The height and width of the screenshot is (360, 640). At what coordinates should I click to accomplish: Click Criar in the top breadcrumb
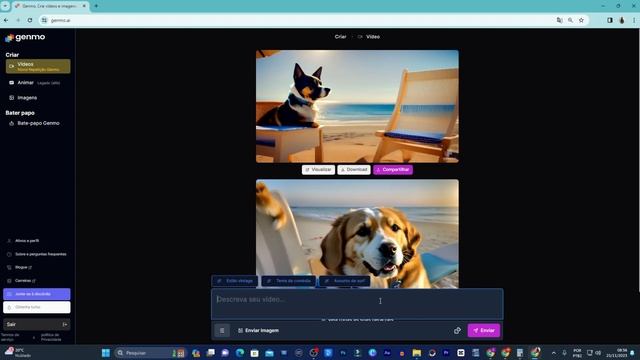[340, 37]
